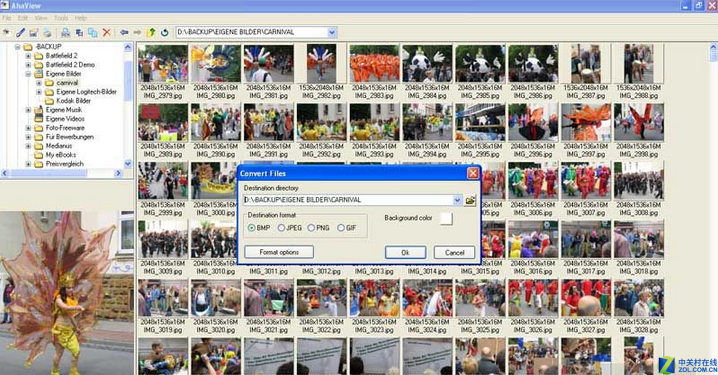Click the edit pencil icon in toolbar
This screenshot has width=718, height=375.
[x=21, y=32]
